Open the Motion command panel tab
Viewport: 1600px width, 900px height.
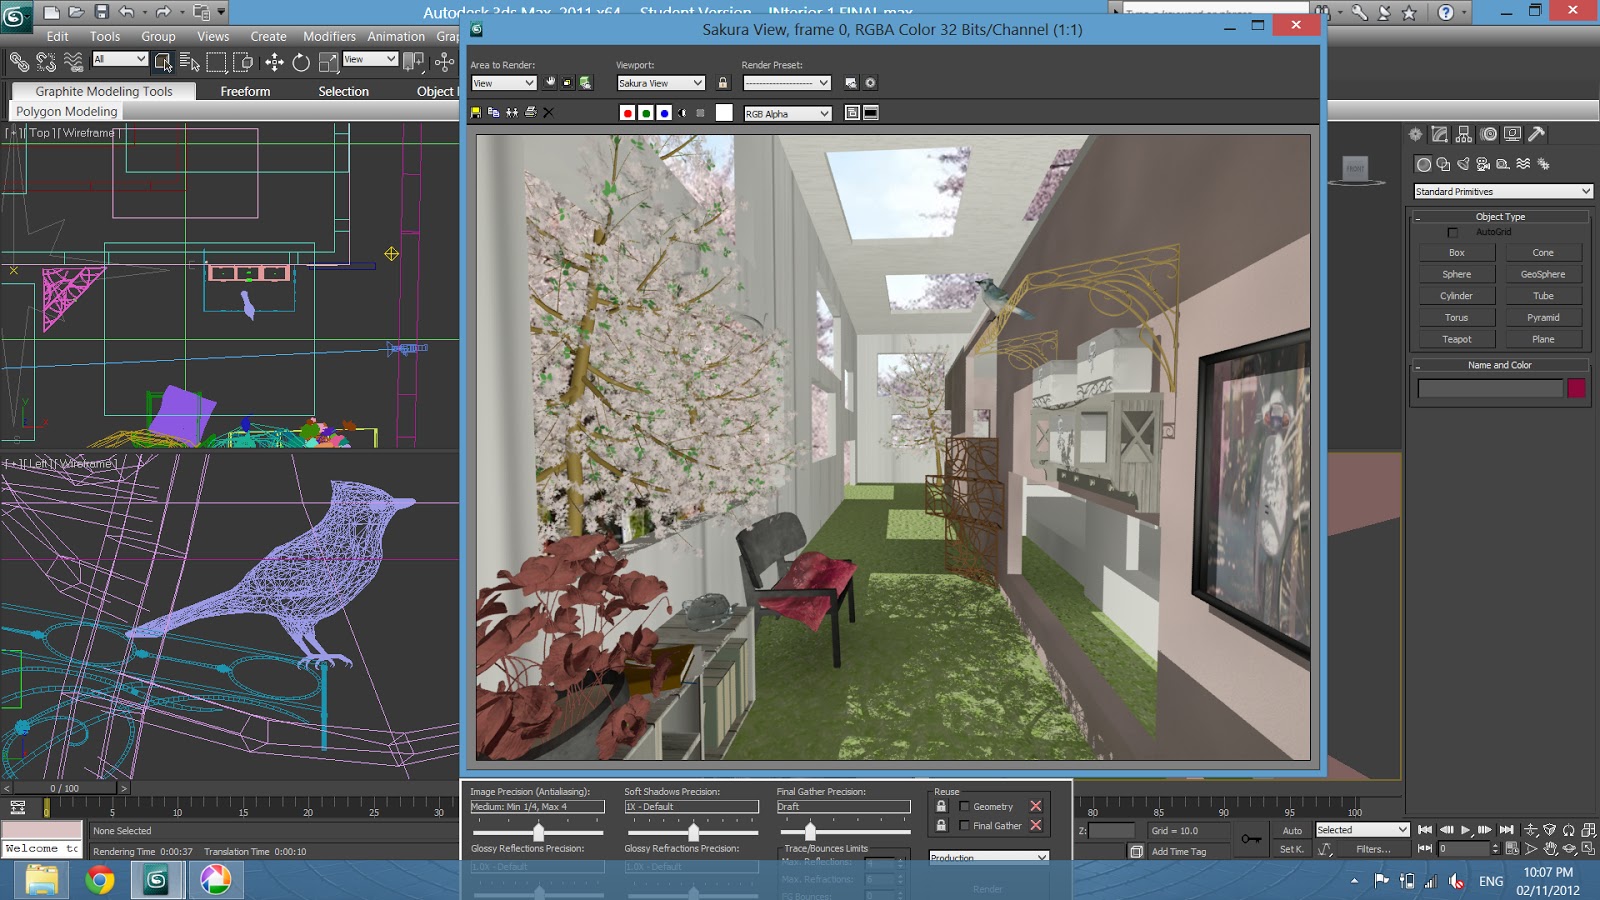pyautogui.click(x=1489, y=134)
